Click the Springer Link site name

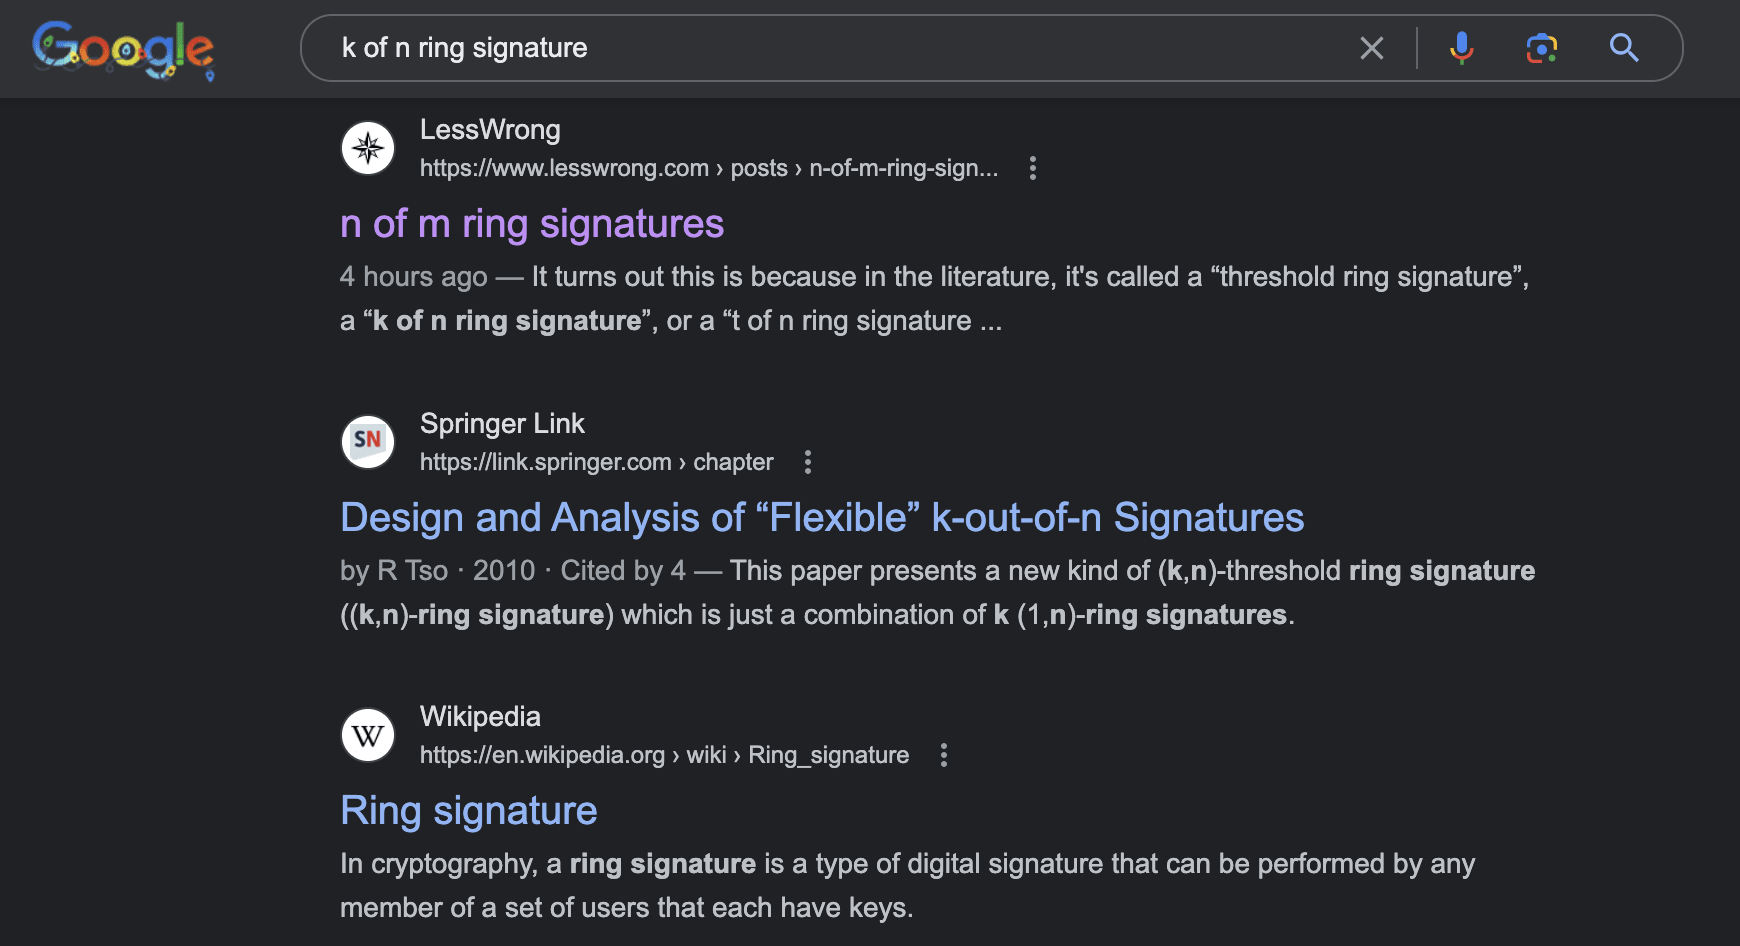pyautogui.click(x=502, y=424)
